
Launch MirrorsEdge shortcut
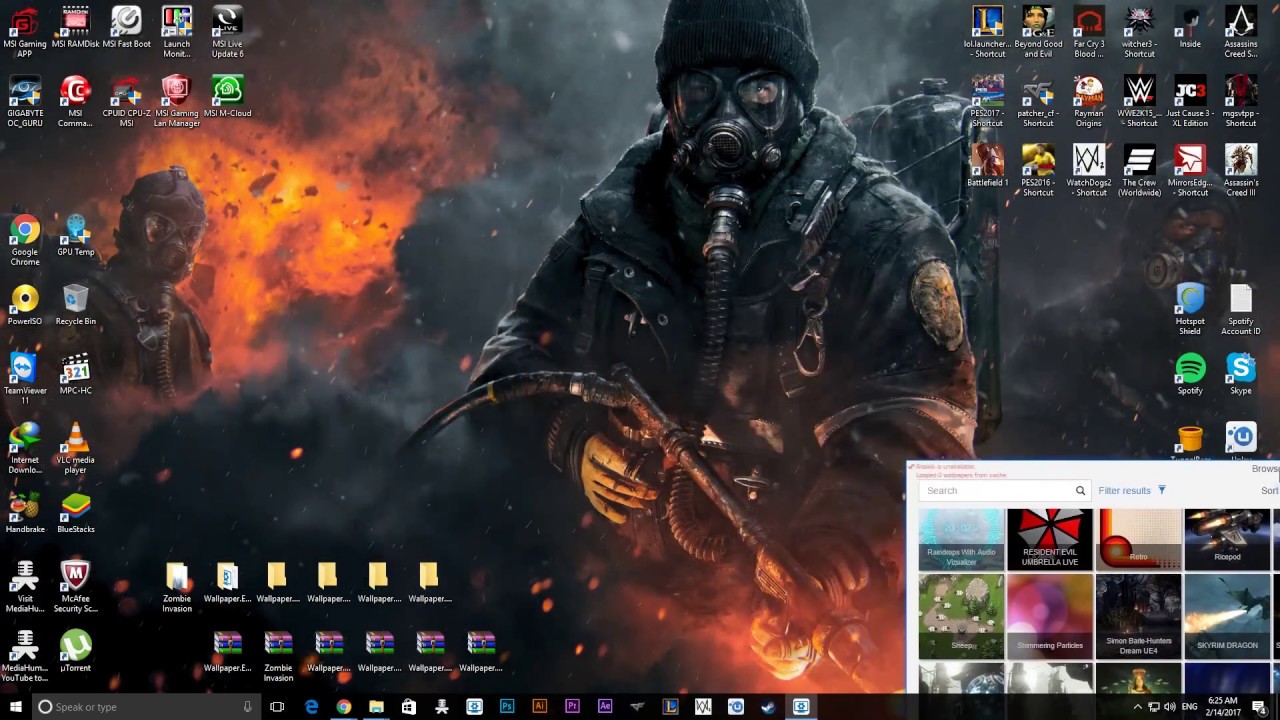coord(1190,170)
